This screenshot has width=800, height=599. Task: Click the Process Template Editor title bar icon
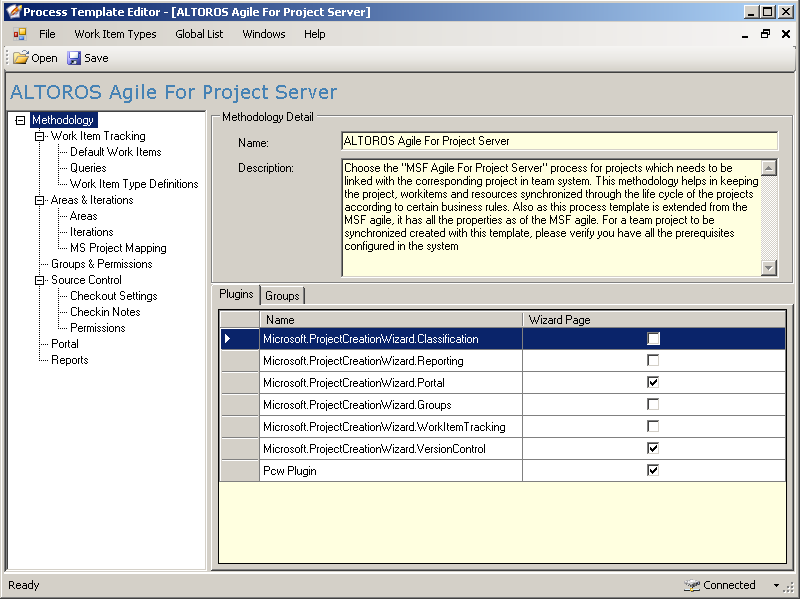click(x=13, y=11)
